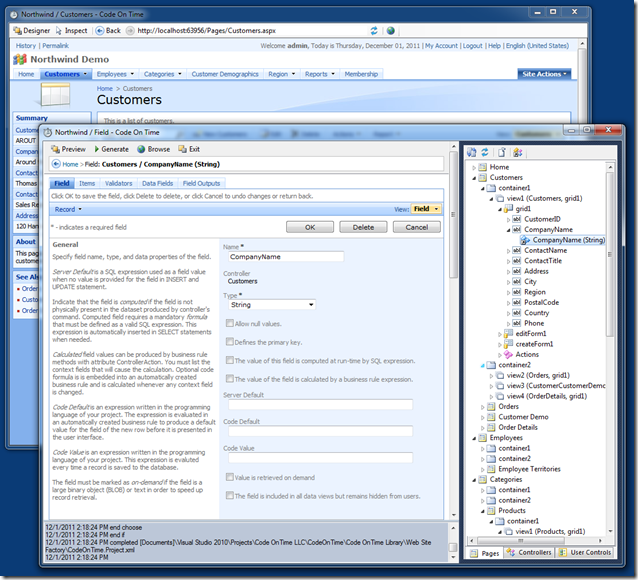Click the new page icon in explorer toolbar
This screenshot has width=638, height=580.
[502, 153]
